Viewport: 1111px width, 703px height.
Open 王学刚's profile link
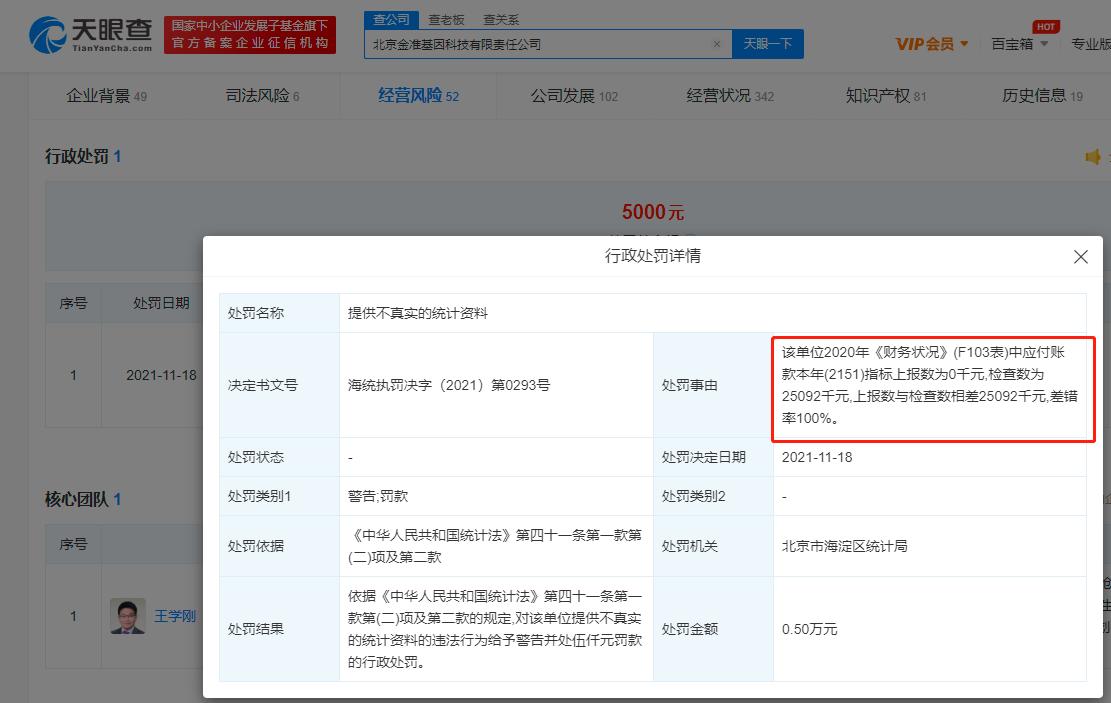(x=175, y=616)
